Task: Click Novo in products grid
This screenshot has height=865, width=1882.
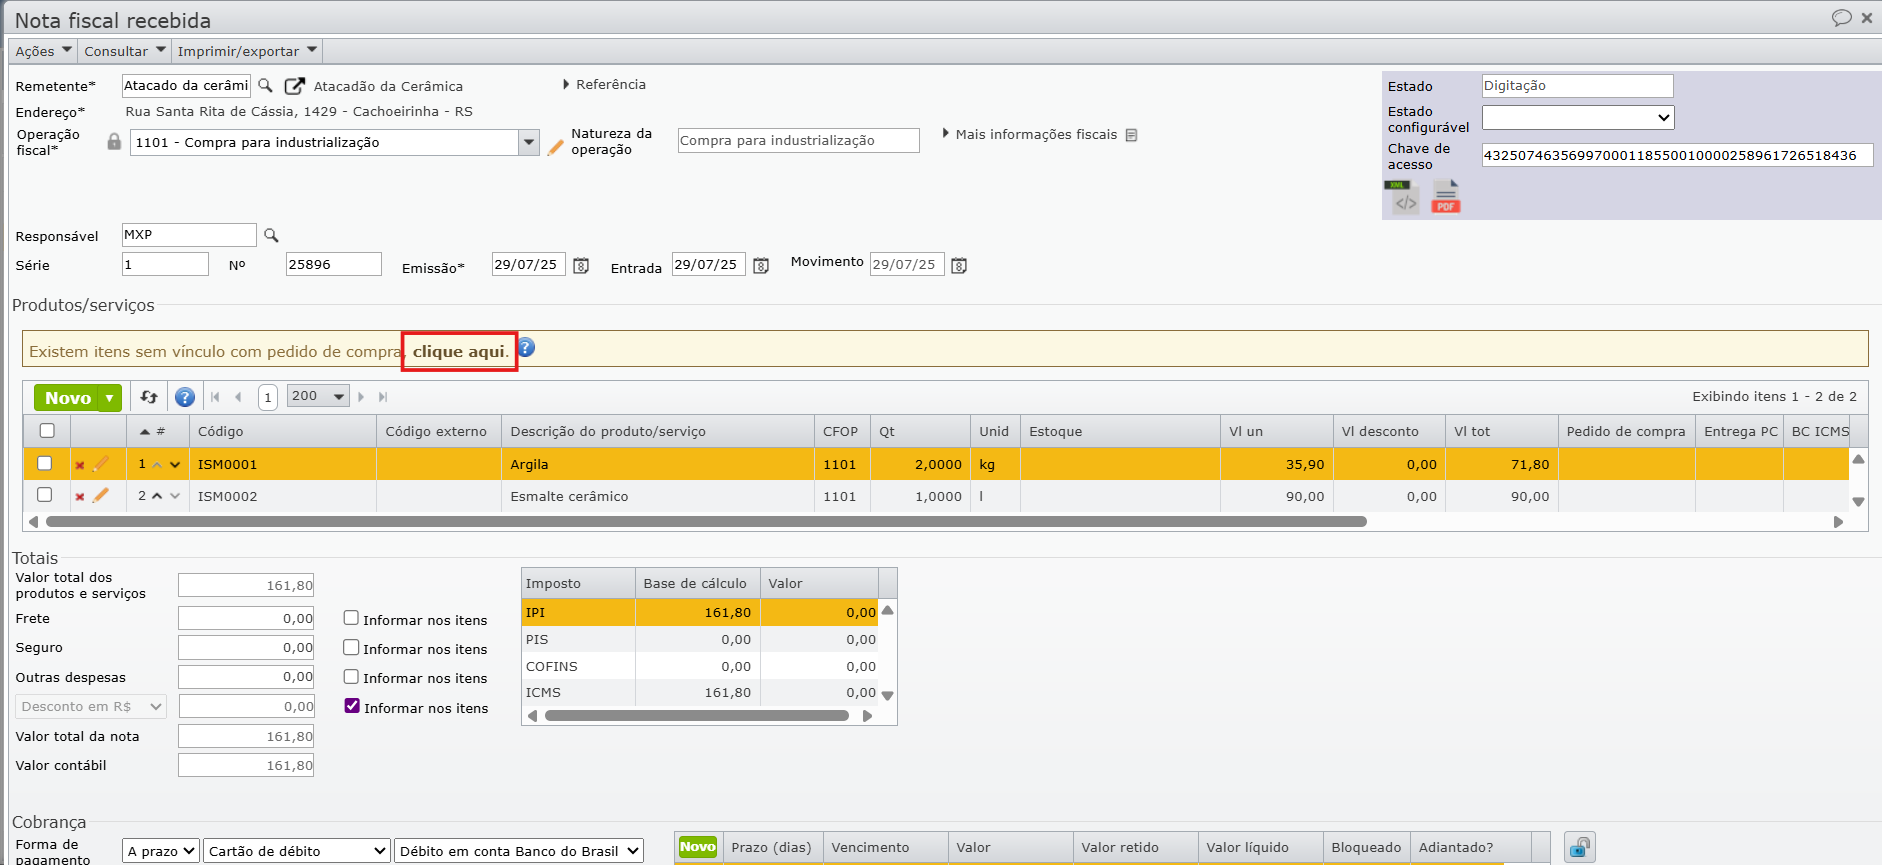Action: tap(67, 398)
